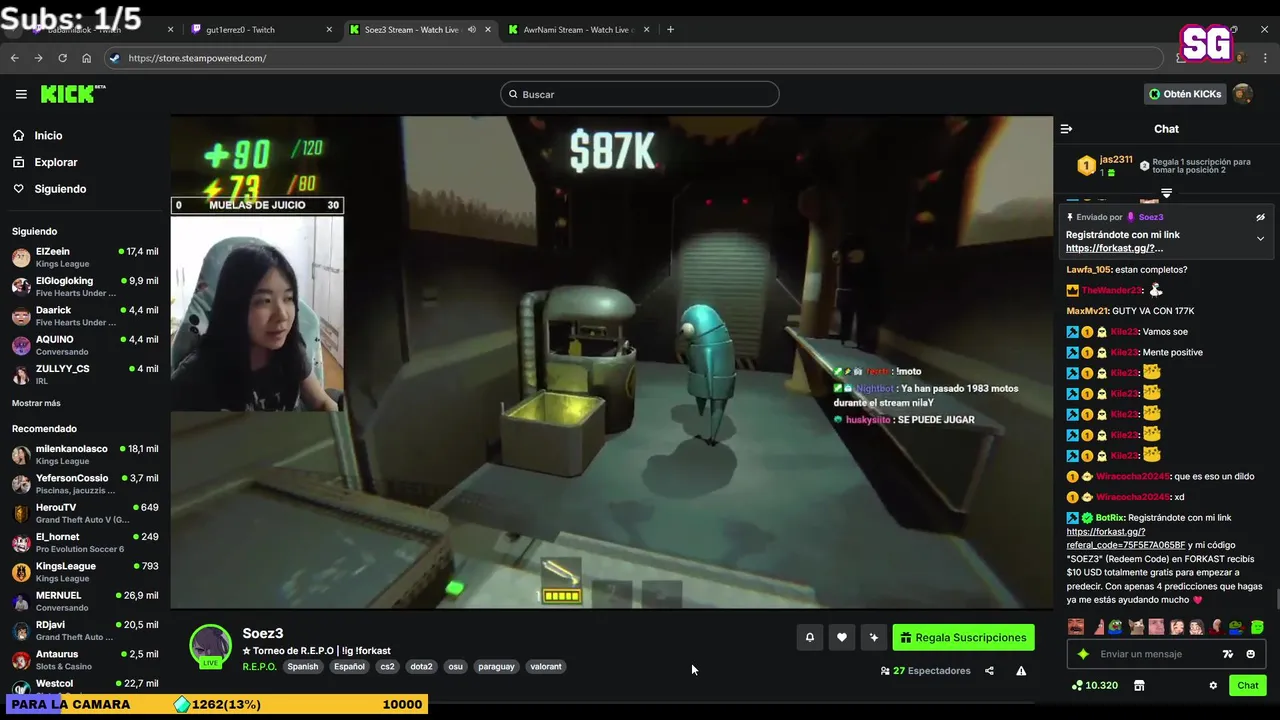Select the Soez3 Stream browser tab
The height and width of the screenshot is (720, 1280).
pos(412,30)
